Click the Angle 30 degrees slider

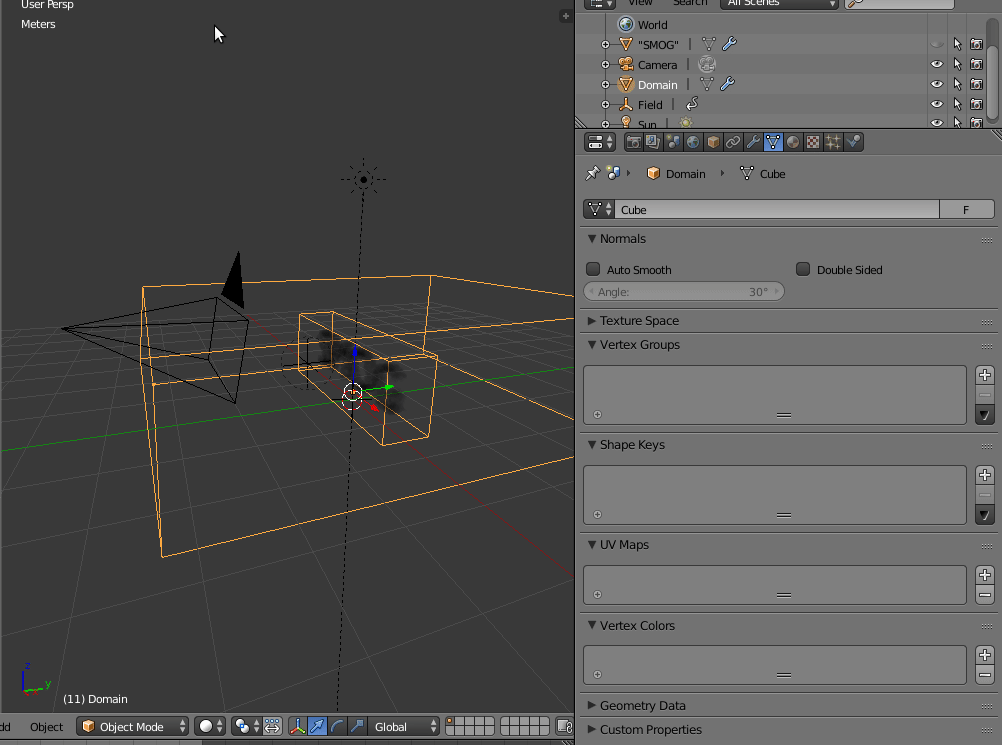point(683,291)
